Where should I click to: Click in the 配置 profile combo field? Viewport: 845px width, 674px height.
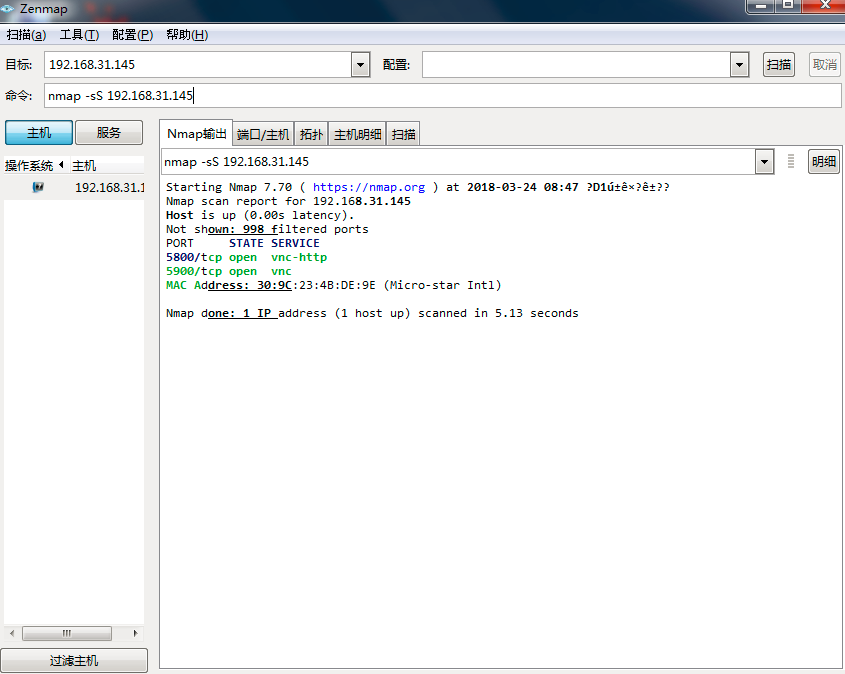(x=576, y=65)
